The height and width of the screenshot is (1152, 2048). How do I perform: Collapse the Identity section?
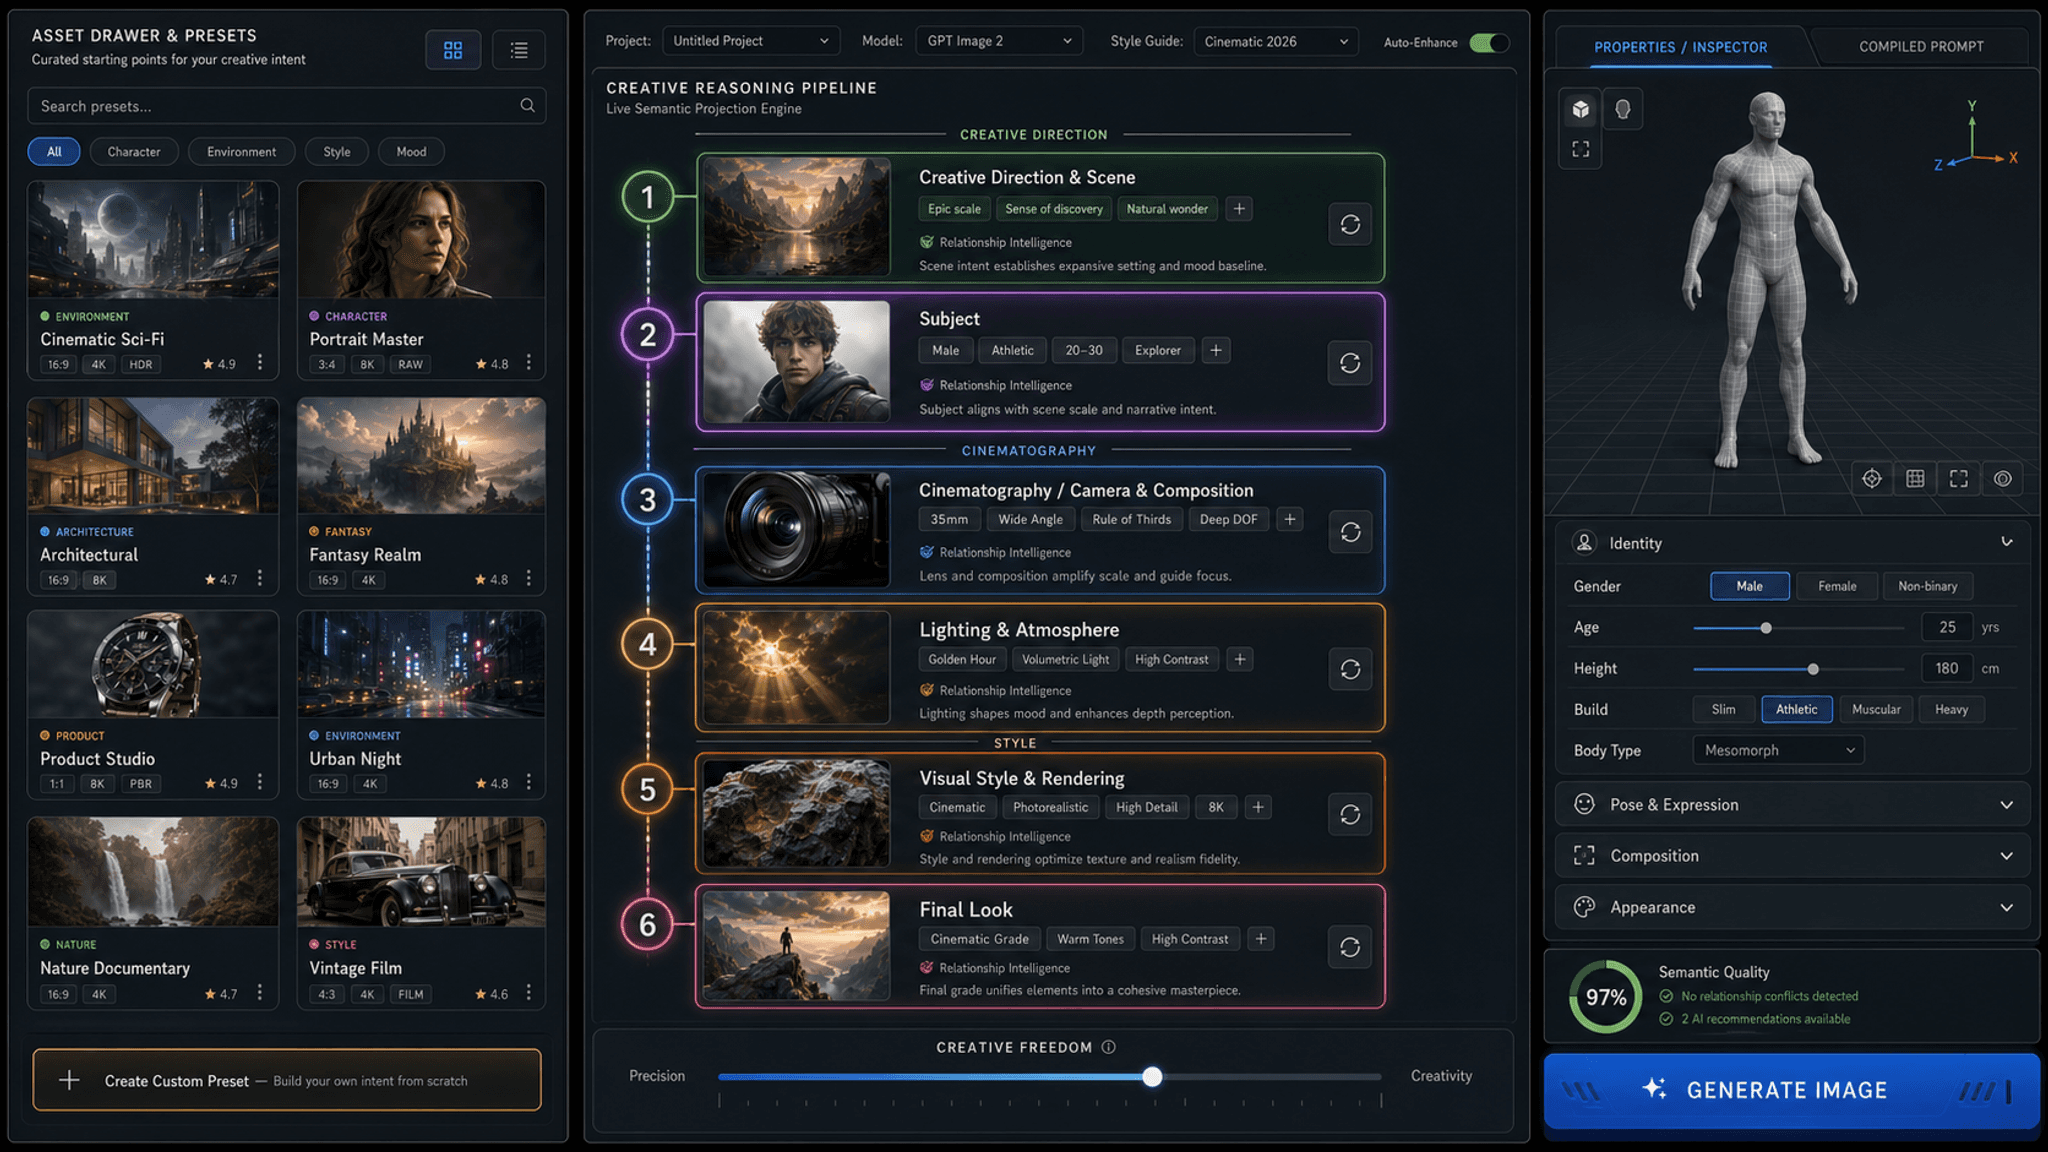coord(2007,542)
